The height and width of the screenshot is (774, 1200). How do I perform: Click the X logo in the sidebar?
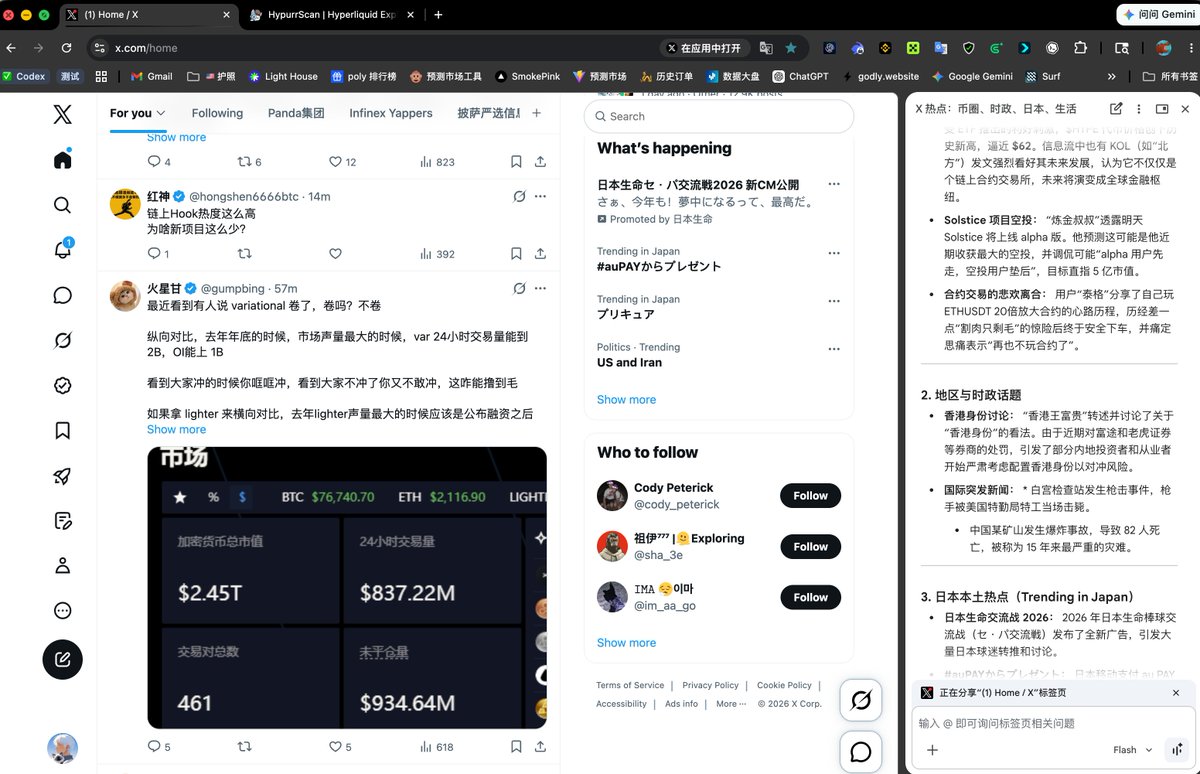62,114
